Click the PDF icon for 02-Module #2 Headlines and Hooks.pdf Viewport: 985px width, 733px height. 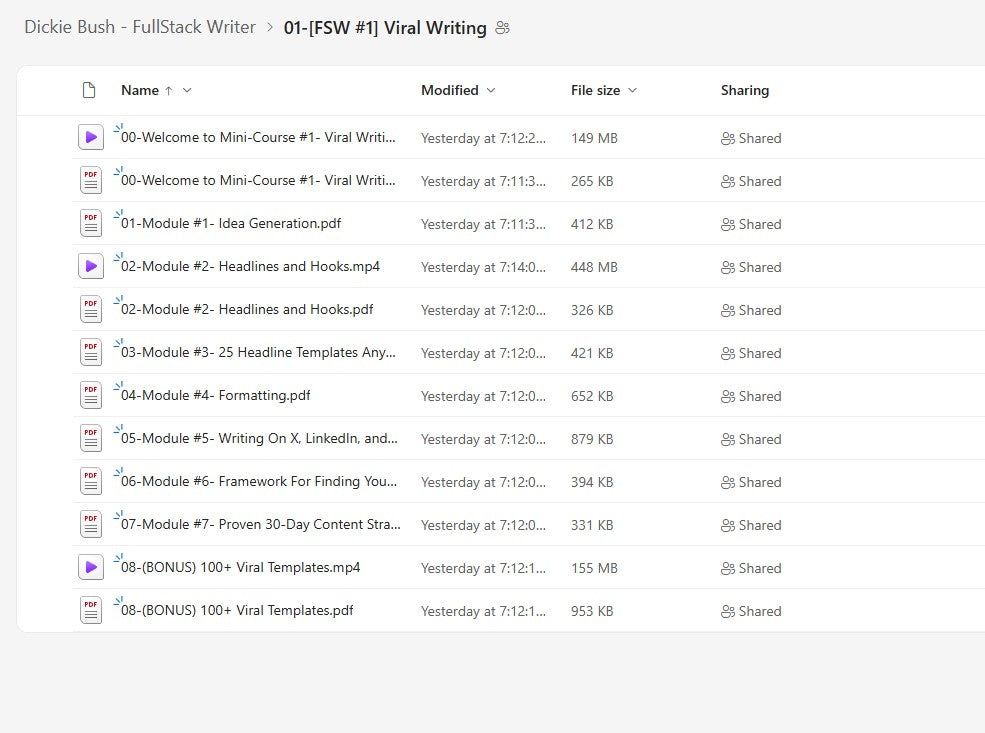(x=90, y=309)
